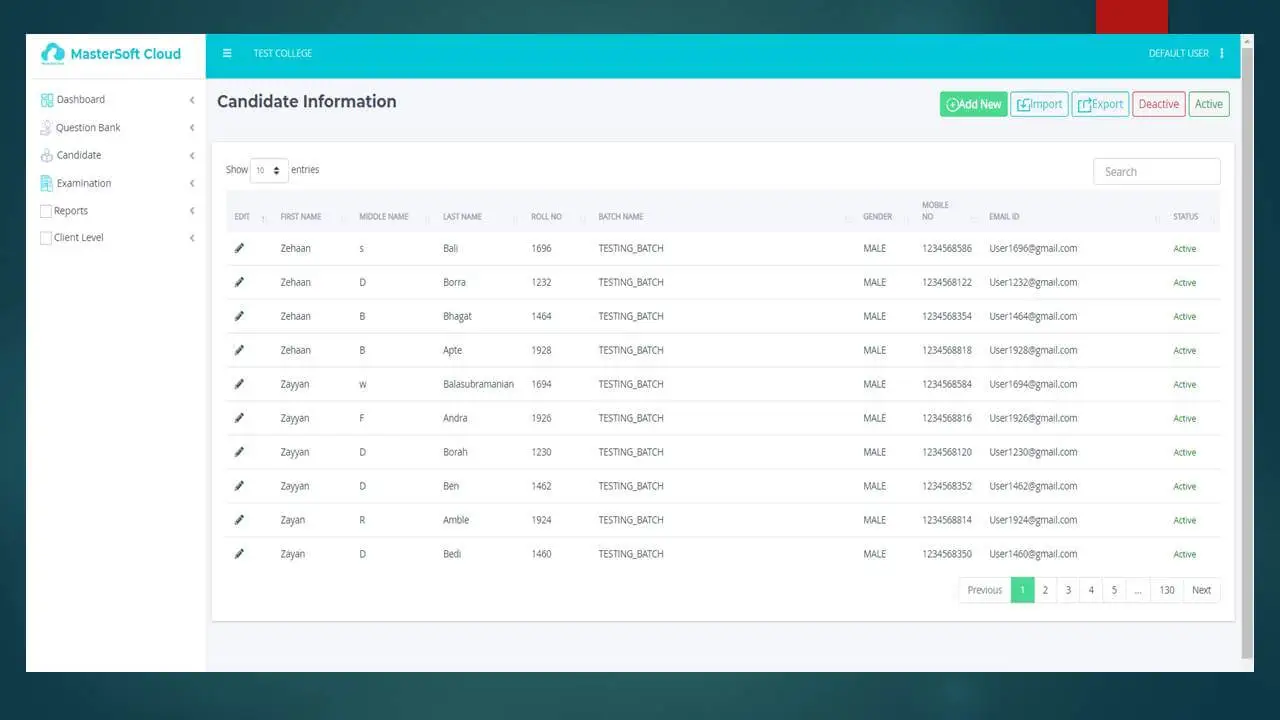Click the Active button
The height and width of the screenshot is (720, 1280).
pyautogui.click(x=1209, y=104)
